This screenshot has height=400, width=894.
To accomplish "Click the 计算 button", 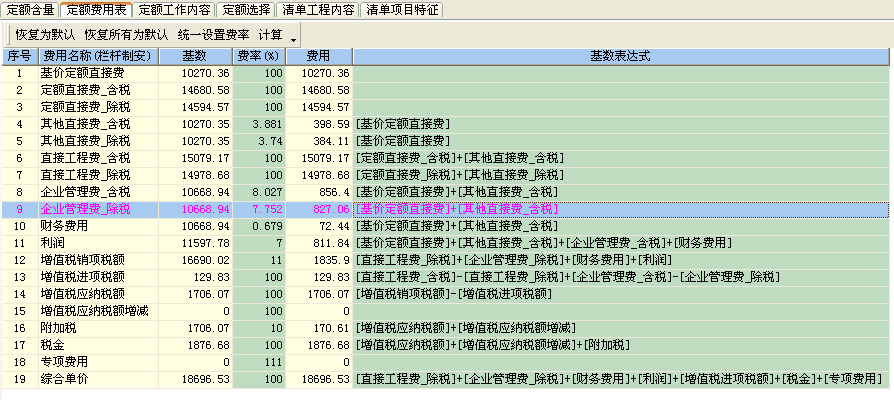I will (270, 34).
